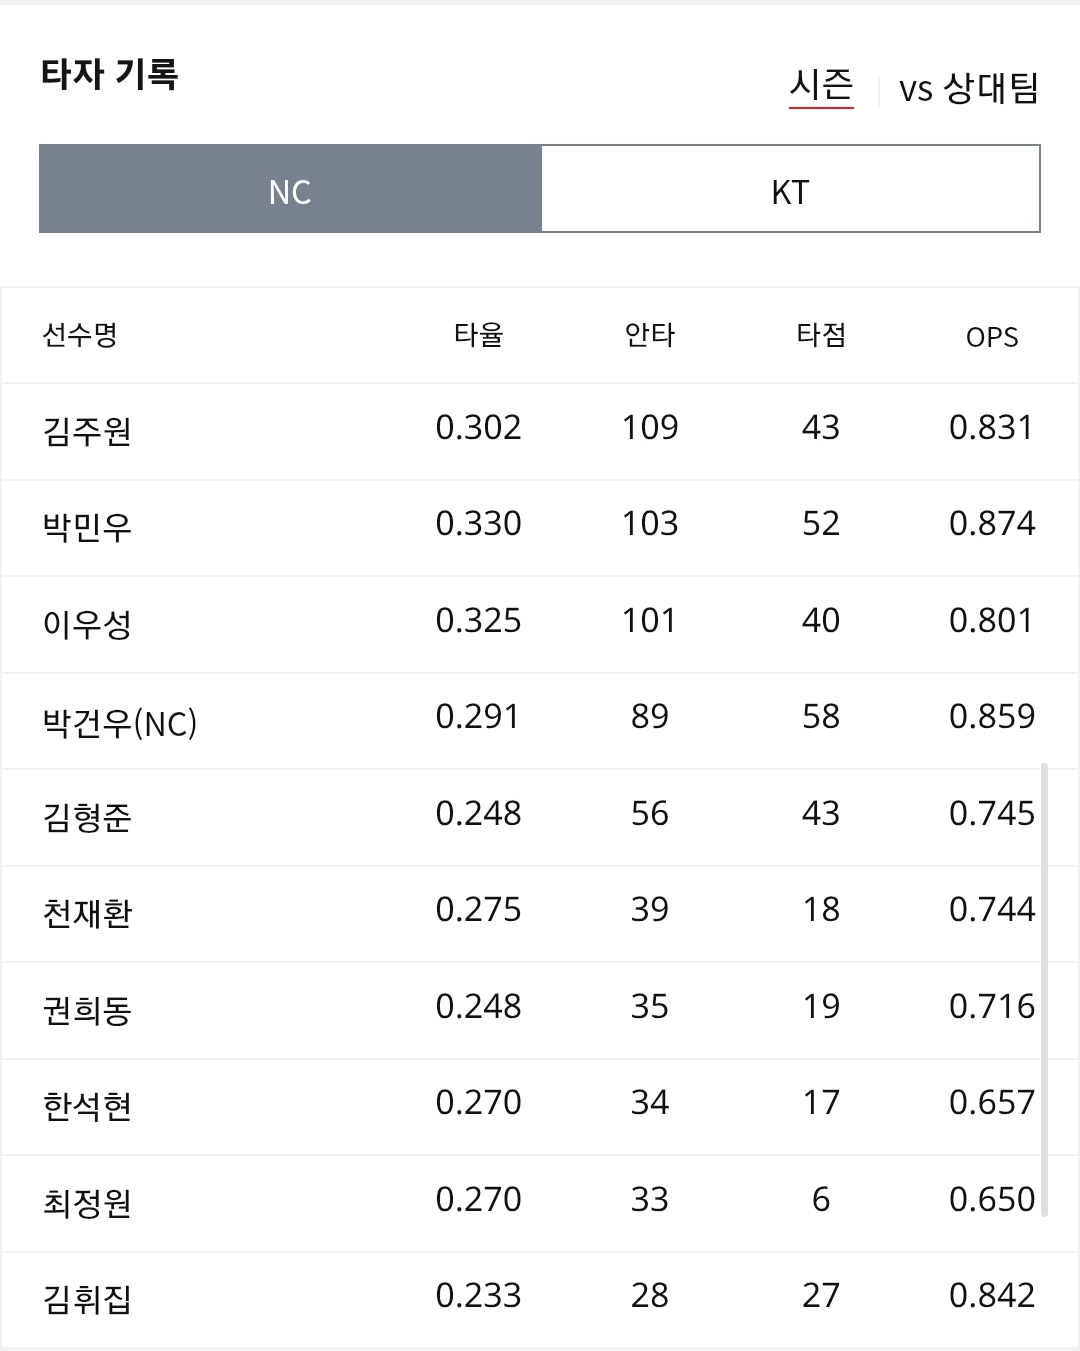Image resolution: width=1080 pixels, height=1351 pixels.
Task: Select player 박건우(NC)
Action: [x=540, y=721]
